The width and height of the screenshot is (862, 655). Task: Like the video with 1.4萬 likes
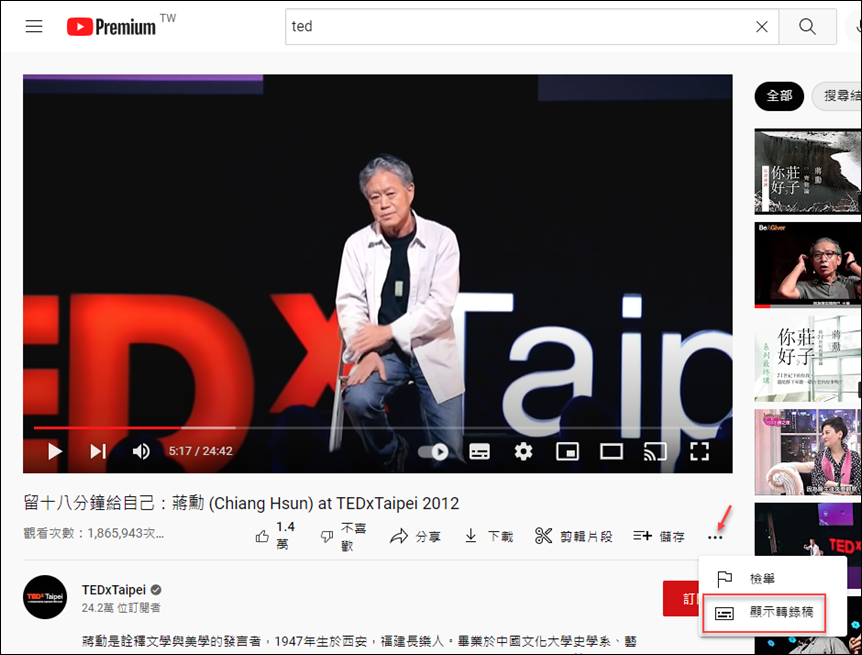(275, 536)
